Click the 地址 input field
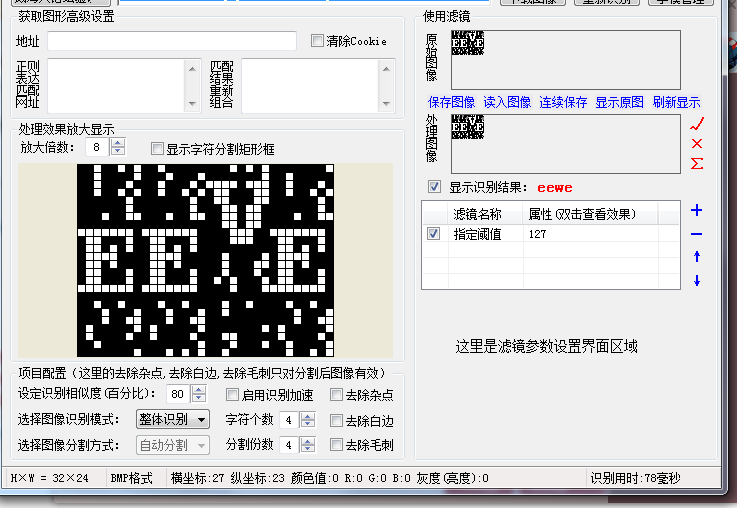Viewport: 737px width, 508px height. (x=172, y=41)
